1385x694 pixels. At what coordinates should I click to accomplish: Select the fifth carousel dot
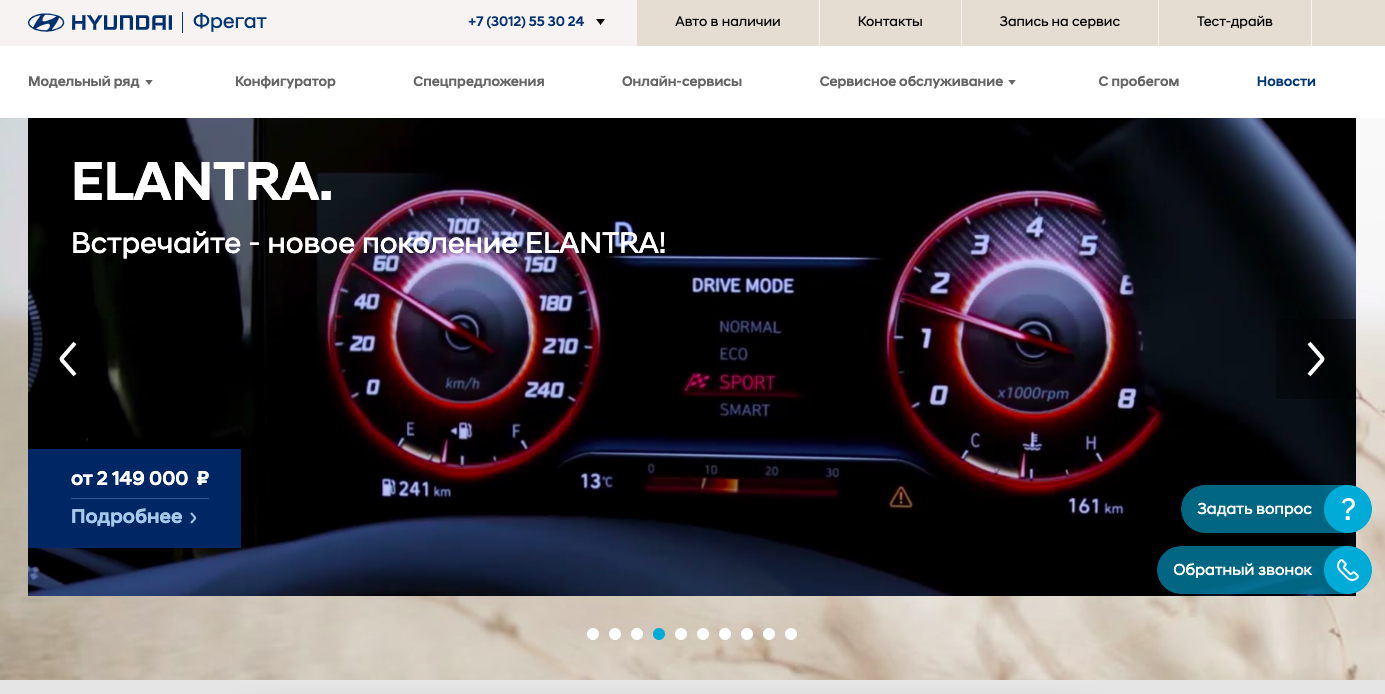point(681,634)
